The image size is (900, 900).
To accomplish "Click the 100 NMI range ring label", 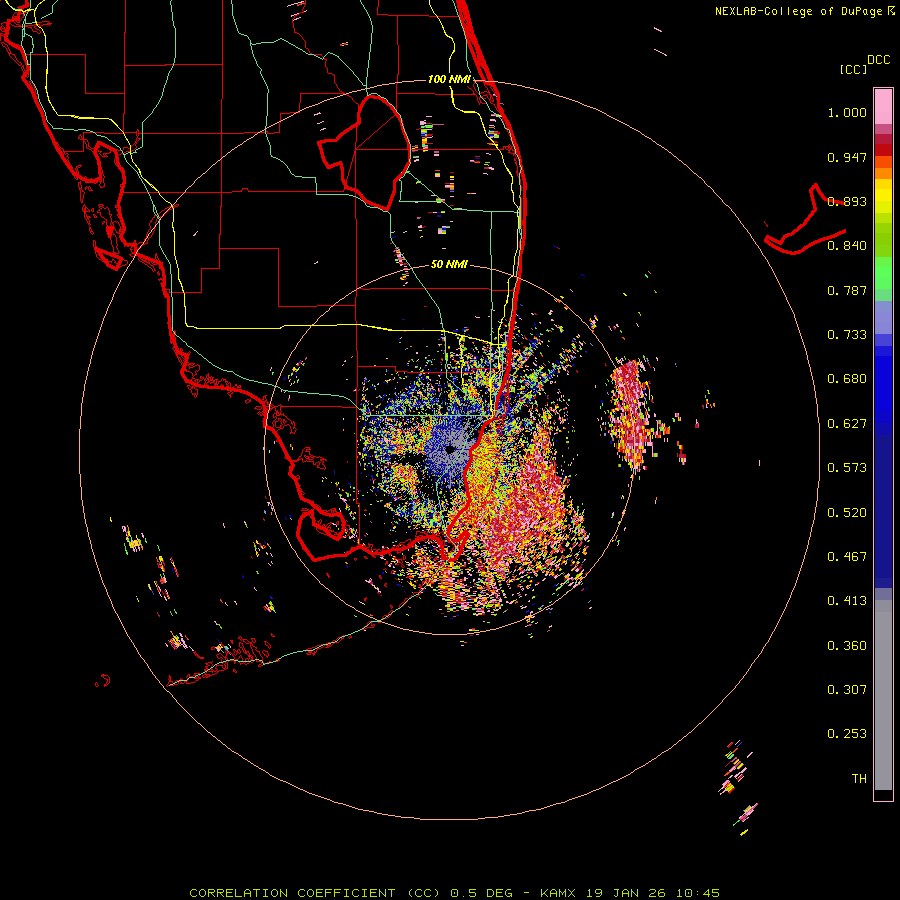I will [449, 79].
